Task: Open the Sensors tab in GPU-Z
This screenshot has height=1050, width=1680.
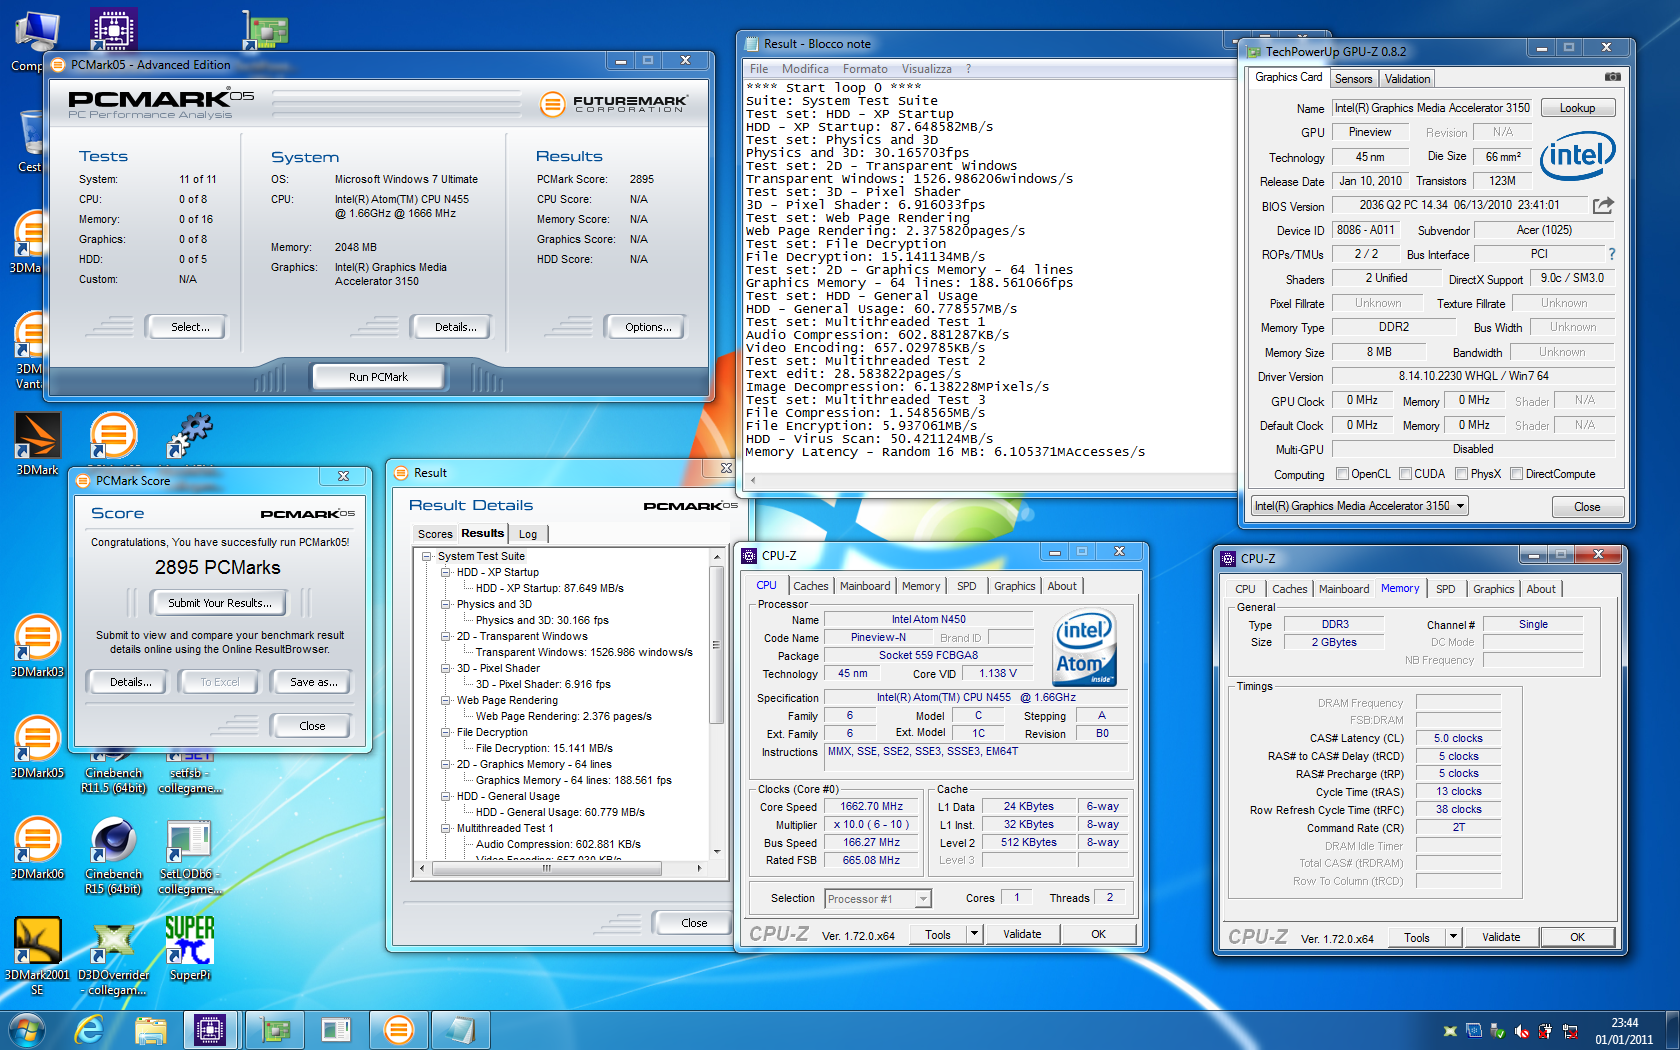Action: click(x=1353, y=79)
